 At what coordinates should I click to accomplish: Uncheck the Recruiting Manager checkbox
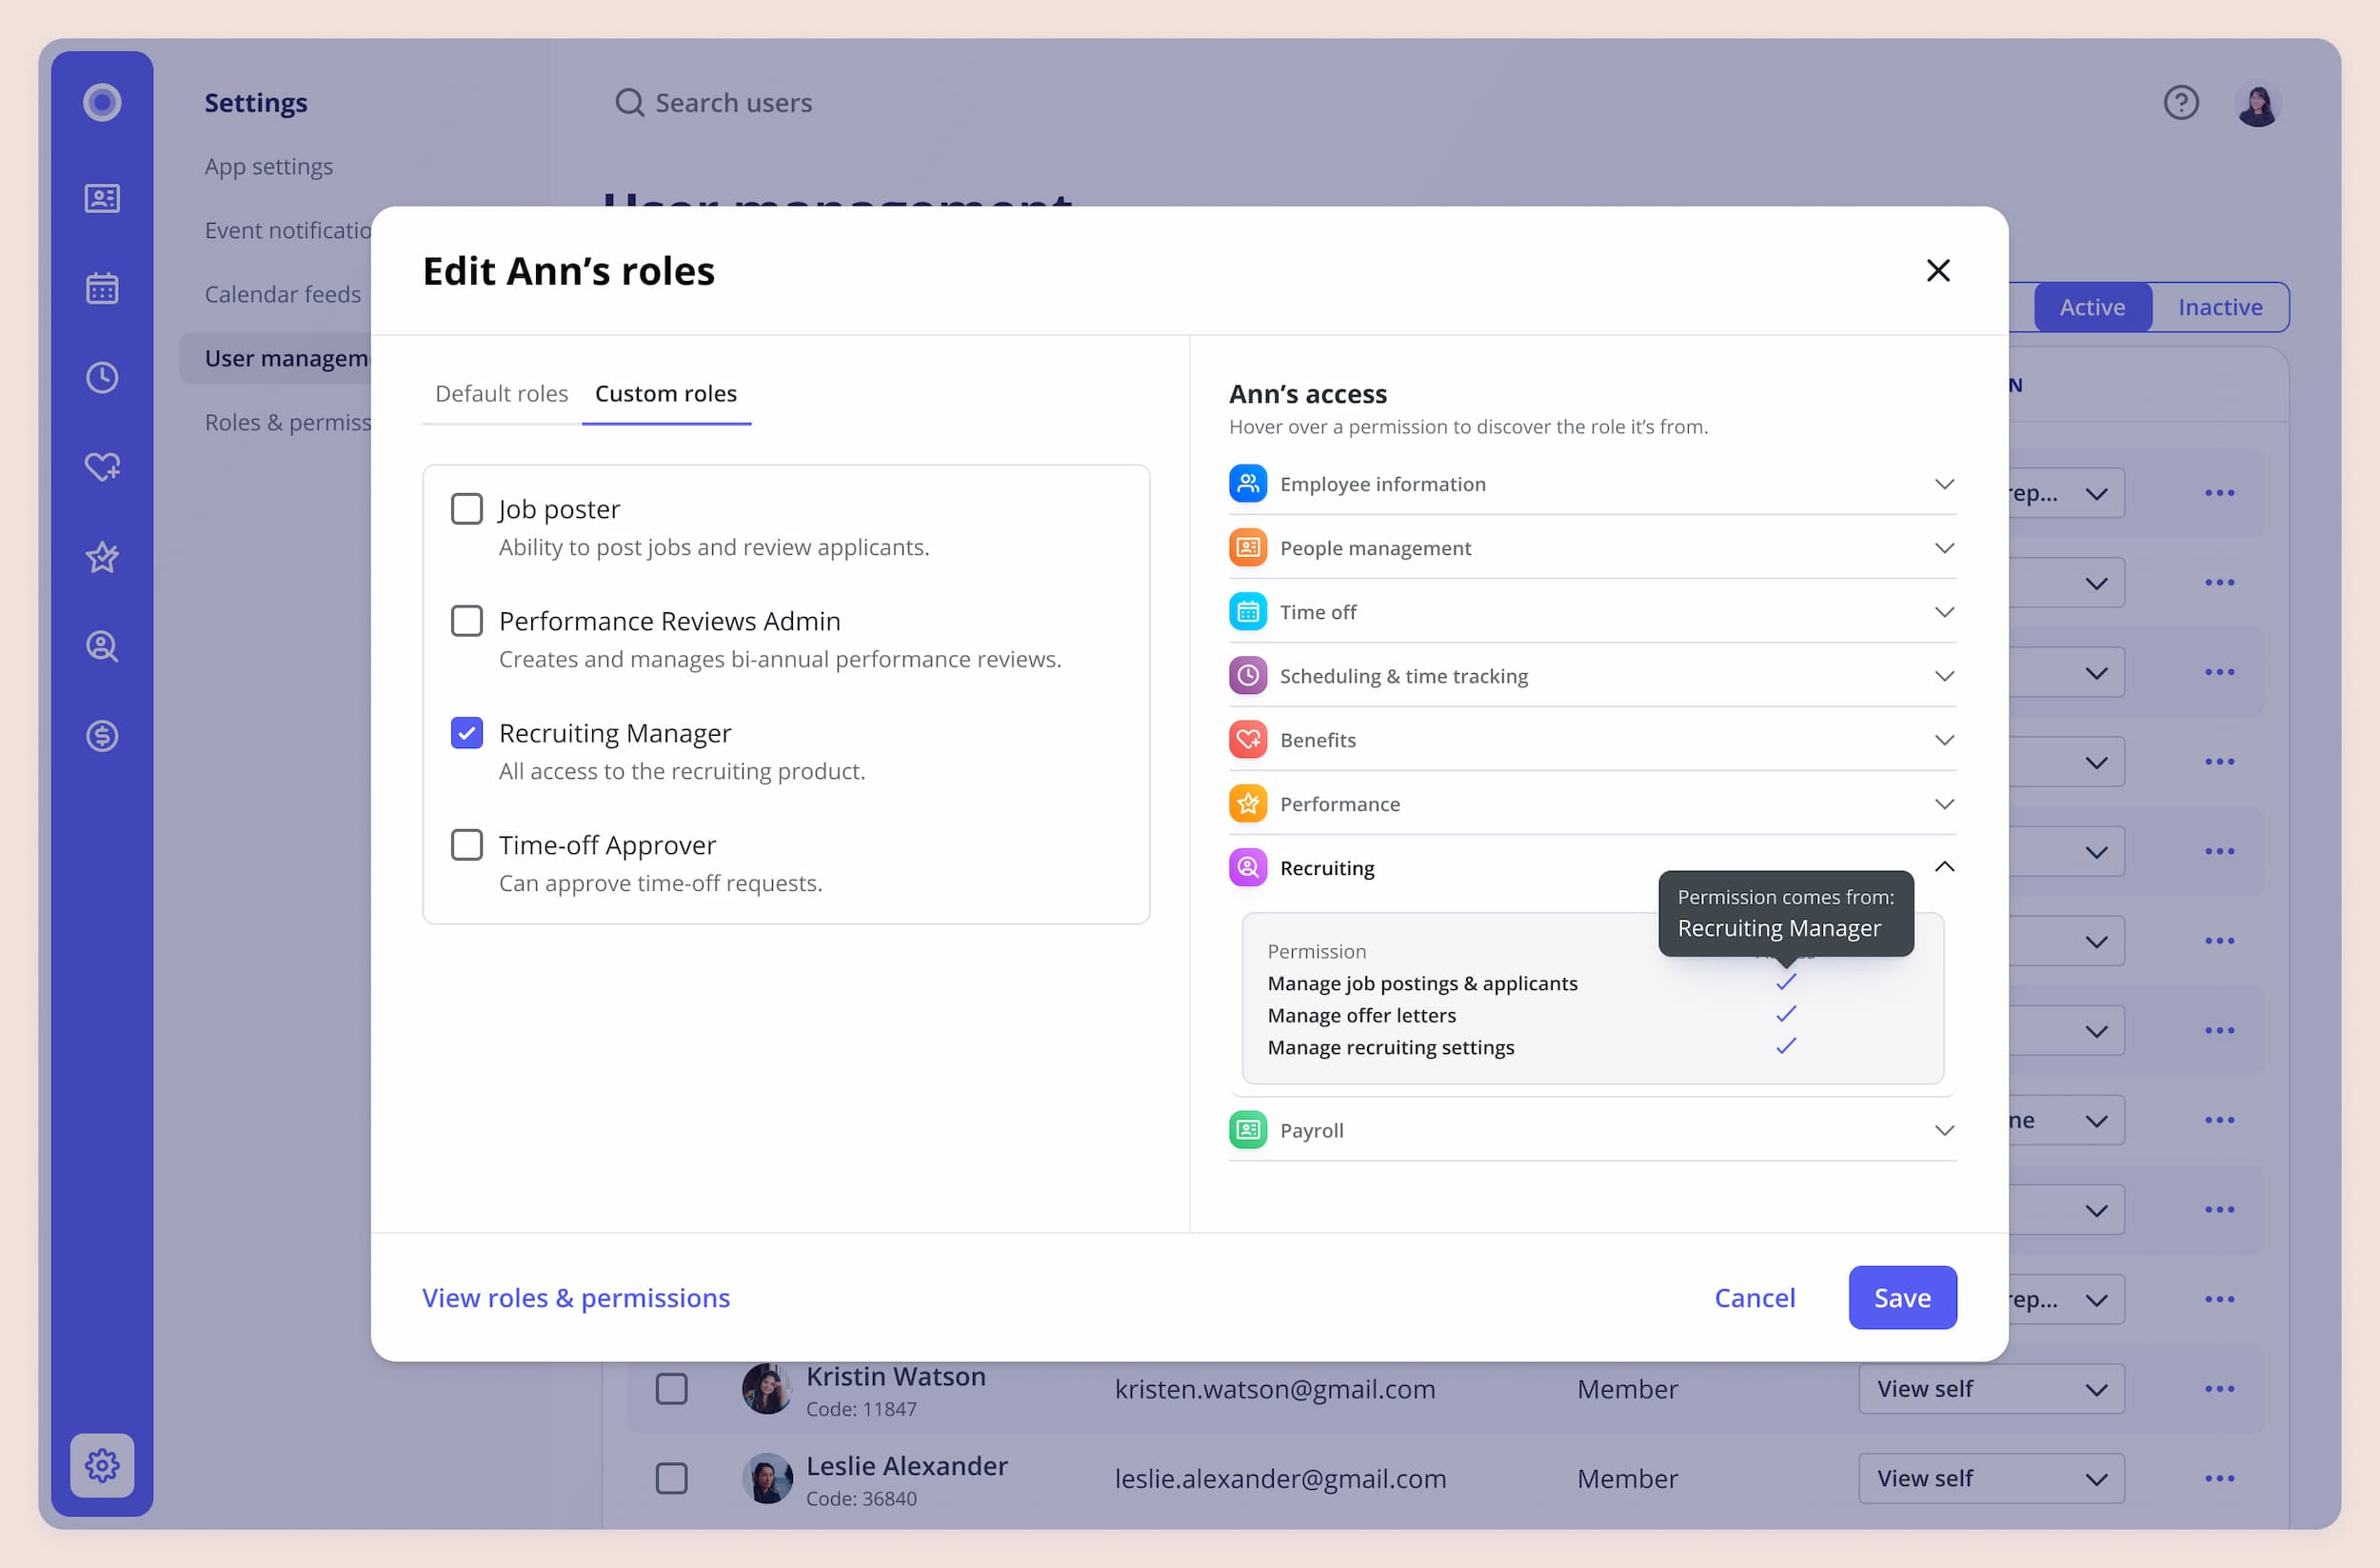pyautogui.click(x=467, y=733)
